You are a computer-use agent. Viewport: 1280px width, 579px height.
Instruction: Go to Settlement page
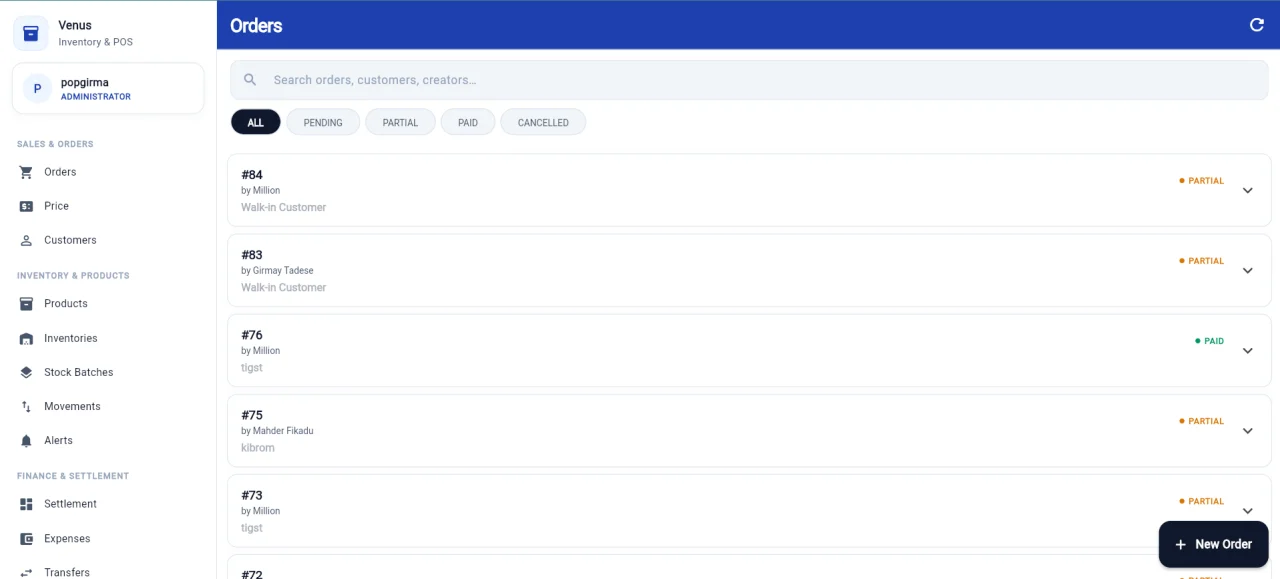(108, 504)
